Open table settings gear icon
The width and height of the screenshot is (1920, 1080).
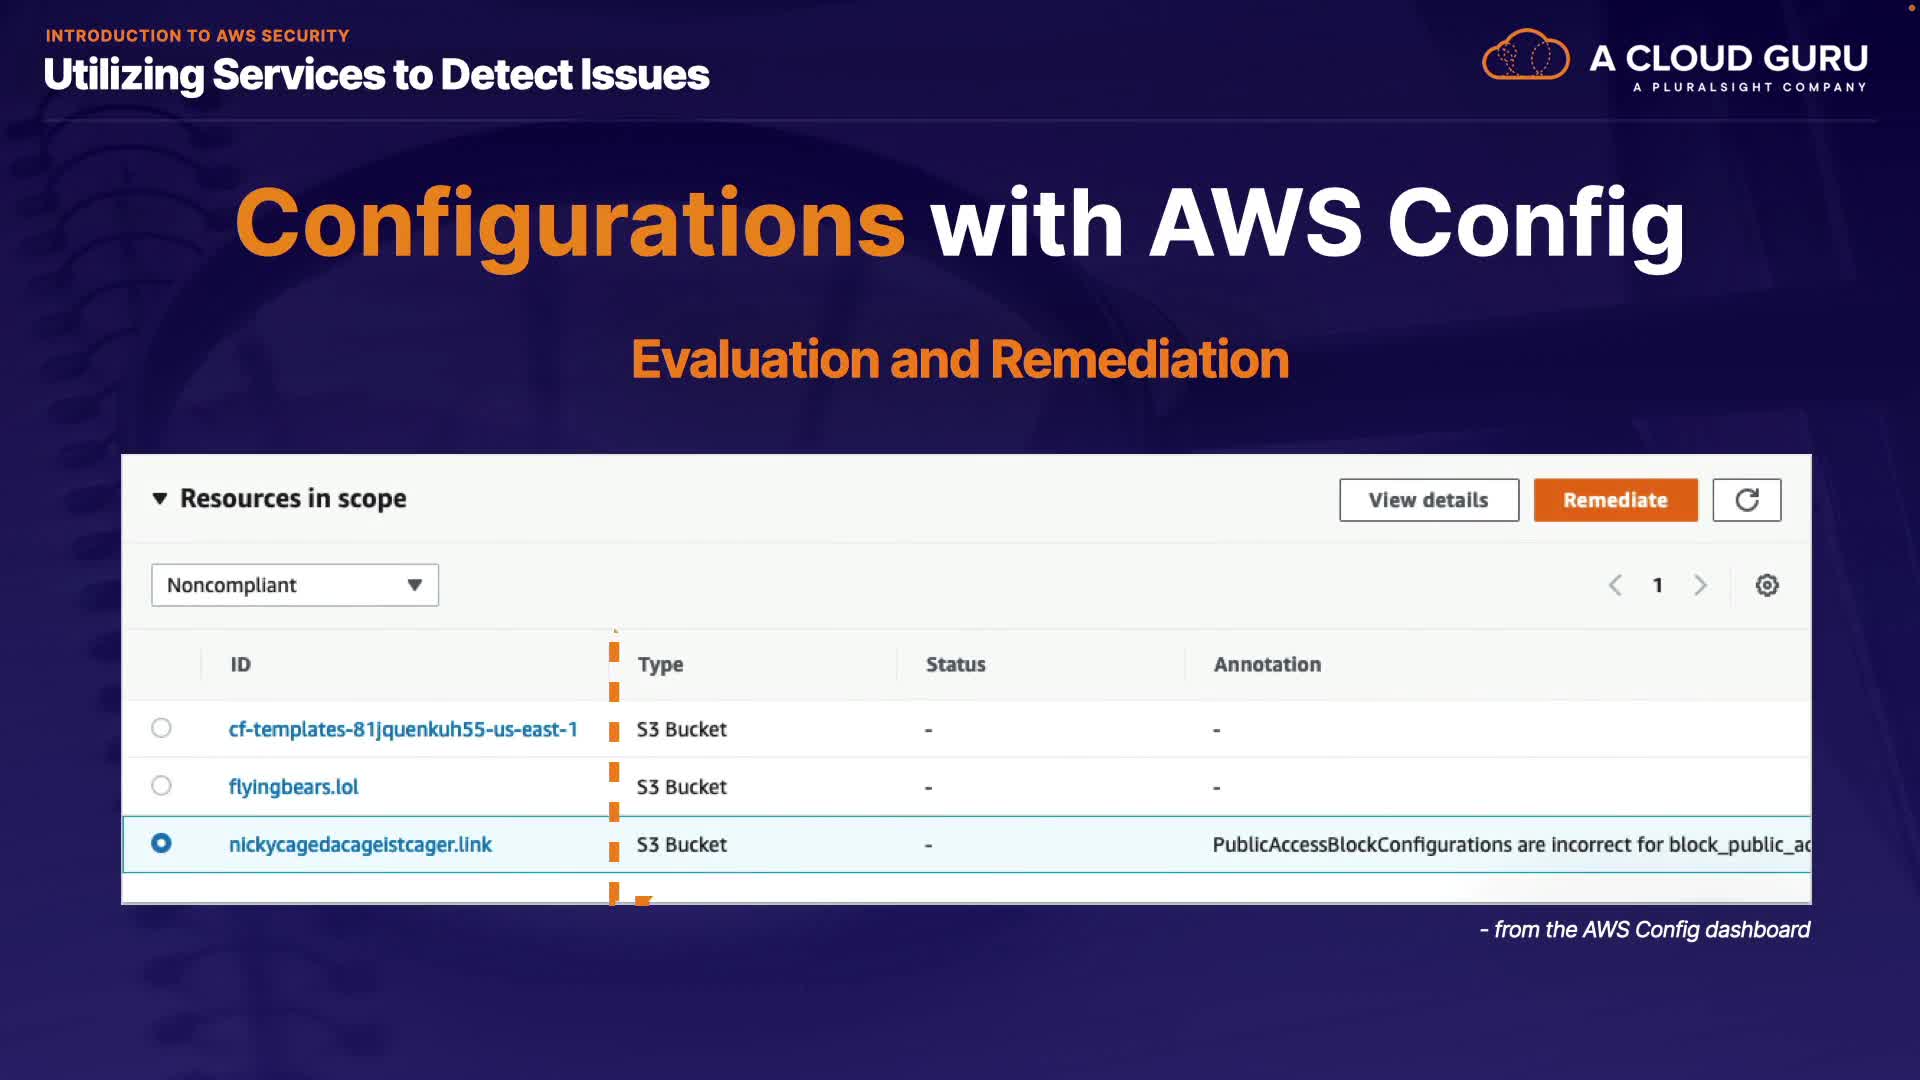point(1767,585)
